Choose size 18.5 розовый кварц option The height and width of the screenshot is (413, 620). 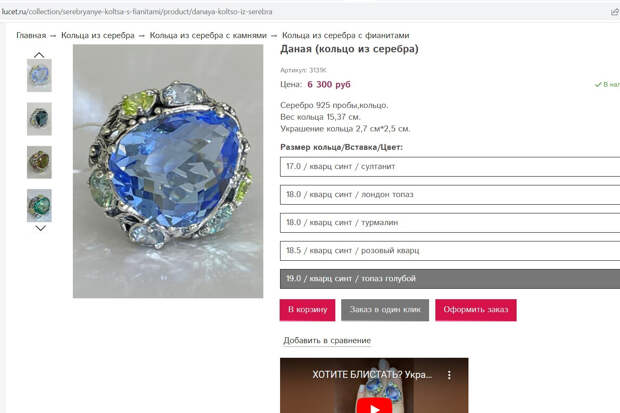(x=450, y=251)
